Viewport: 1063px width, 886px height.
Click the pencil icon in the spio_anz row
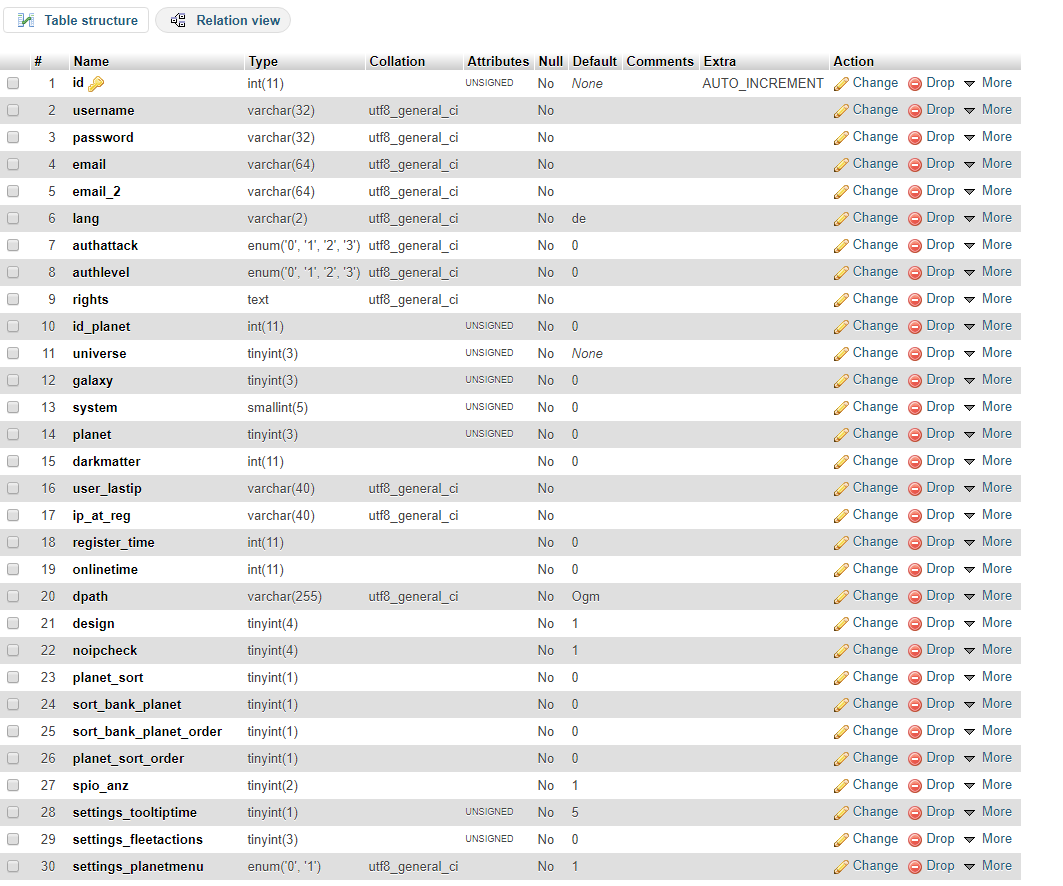point(841,786)
